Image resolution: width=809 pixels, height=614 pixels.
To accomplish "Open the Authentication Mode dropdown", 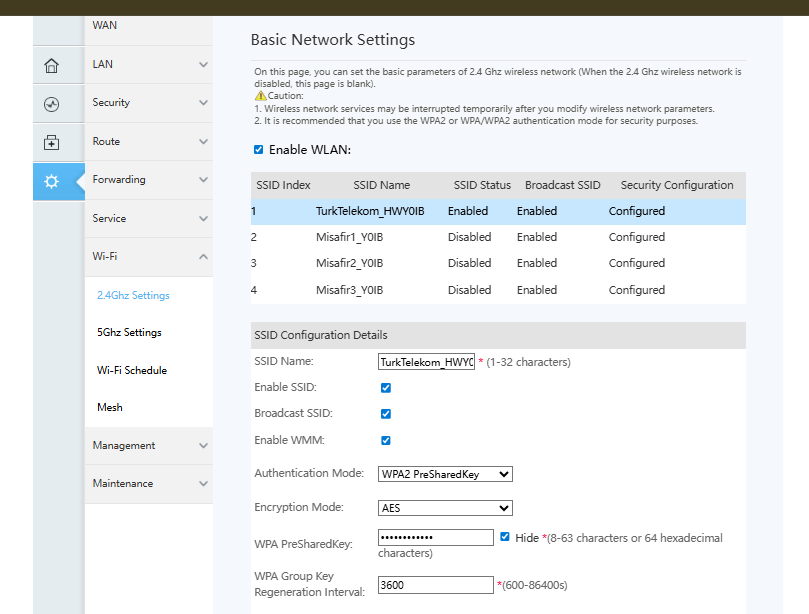I will tap(445, 474).
